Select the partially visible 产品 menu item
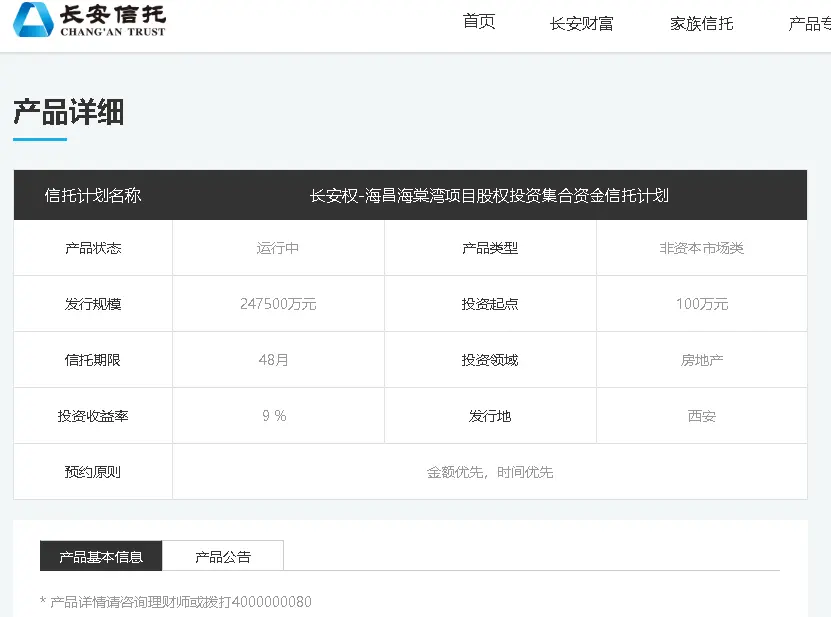Viewport: 831px width, 617px height. (x=808, y=23)
